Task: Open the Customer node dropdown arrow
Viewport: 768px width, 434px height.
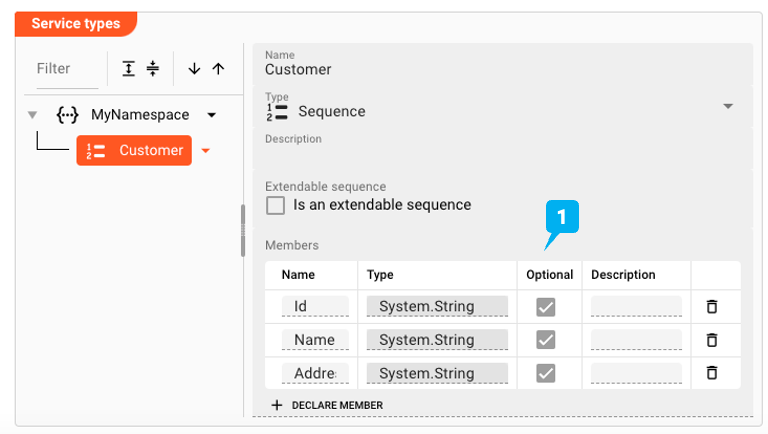Action: point(206,151)
